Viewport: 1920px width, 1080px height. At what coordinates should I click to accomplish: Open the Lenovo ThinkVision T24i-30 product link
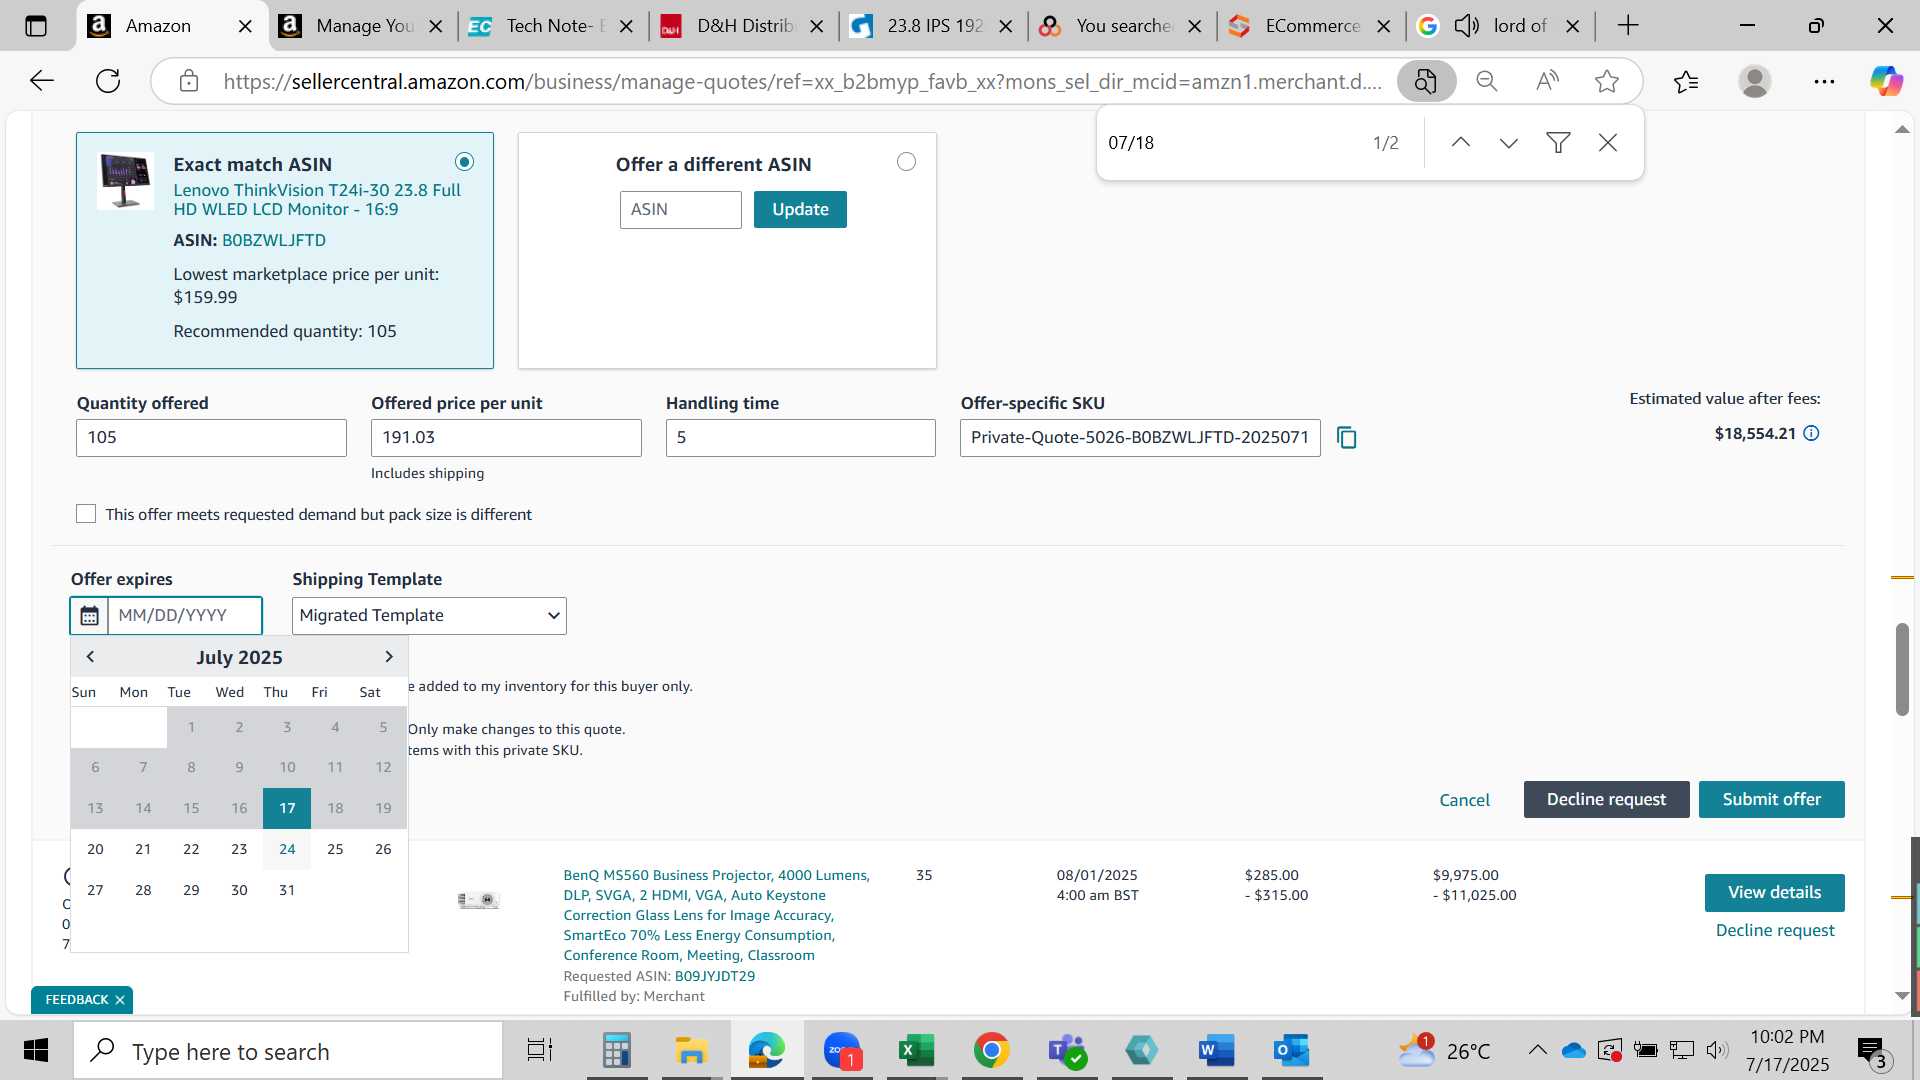click(x=317, y=200)
